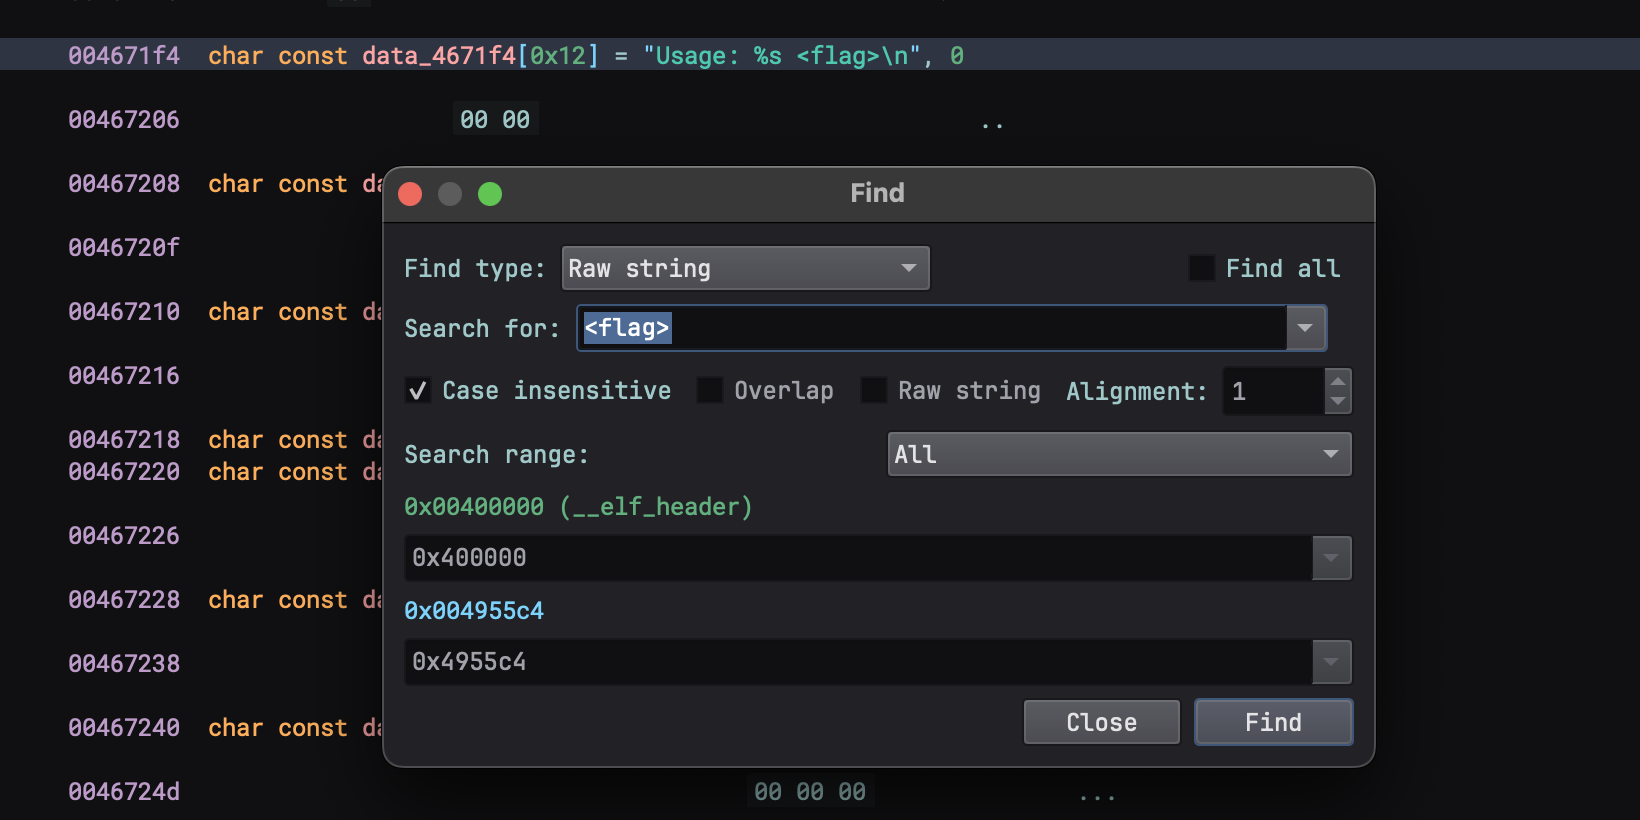This screenshot has width=1640, height=820.
Task: Click address 0046724d in the listing
Action: [x=124, y=792]
